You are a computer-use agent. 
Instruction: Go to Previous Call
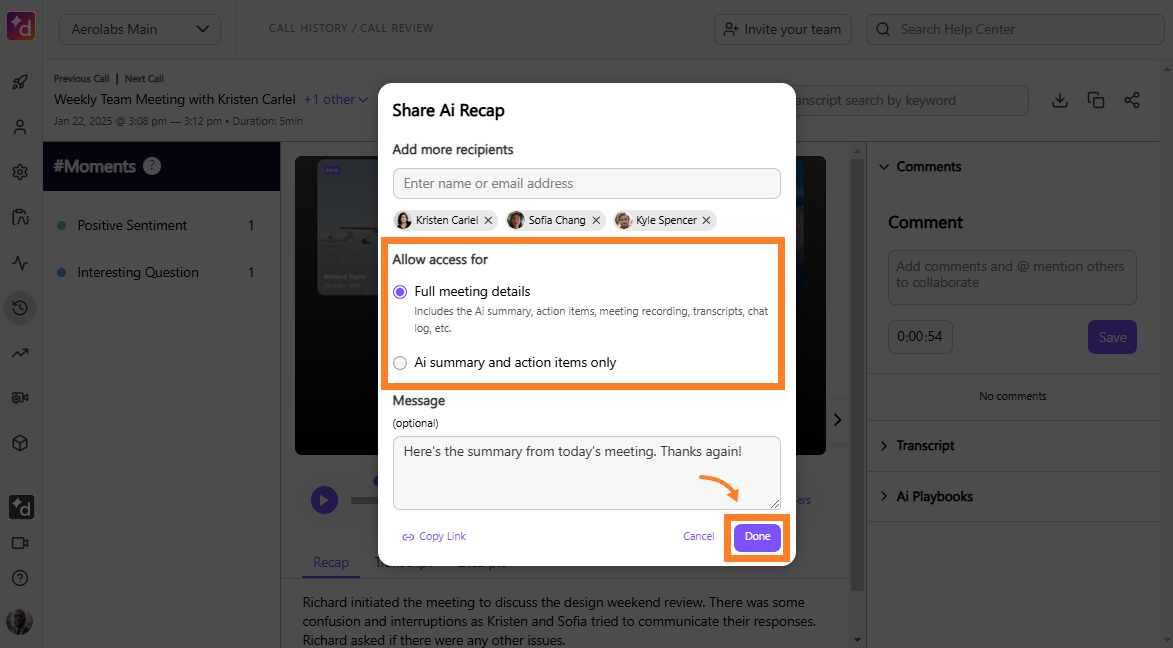tap(82, 79)
